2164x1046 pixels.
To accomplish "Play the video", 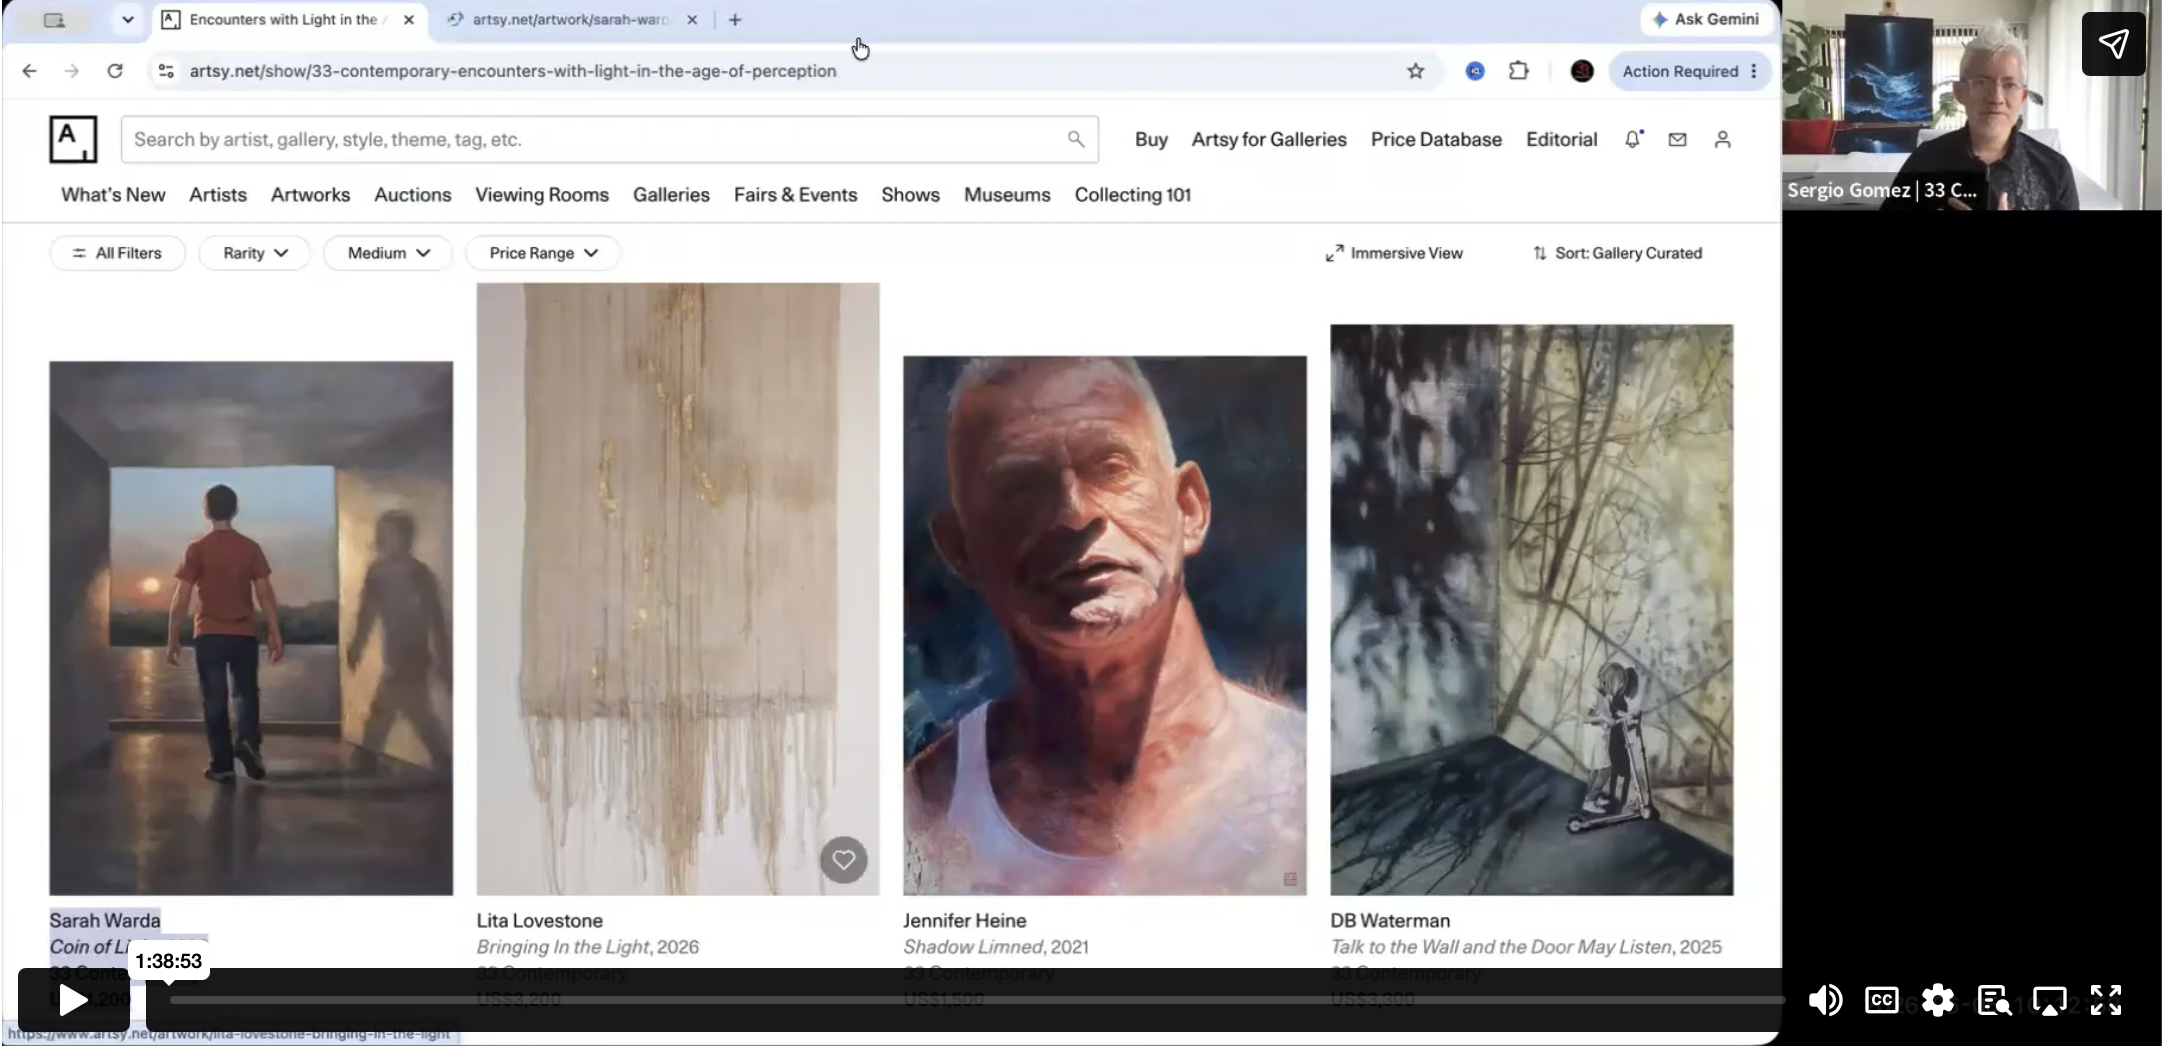I will (73, 1000).
